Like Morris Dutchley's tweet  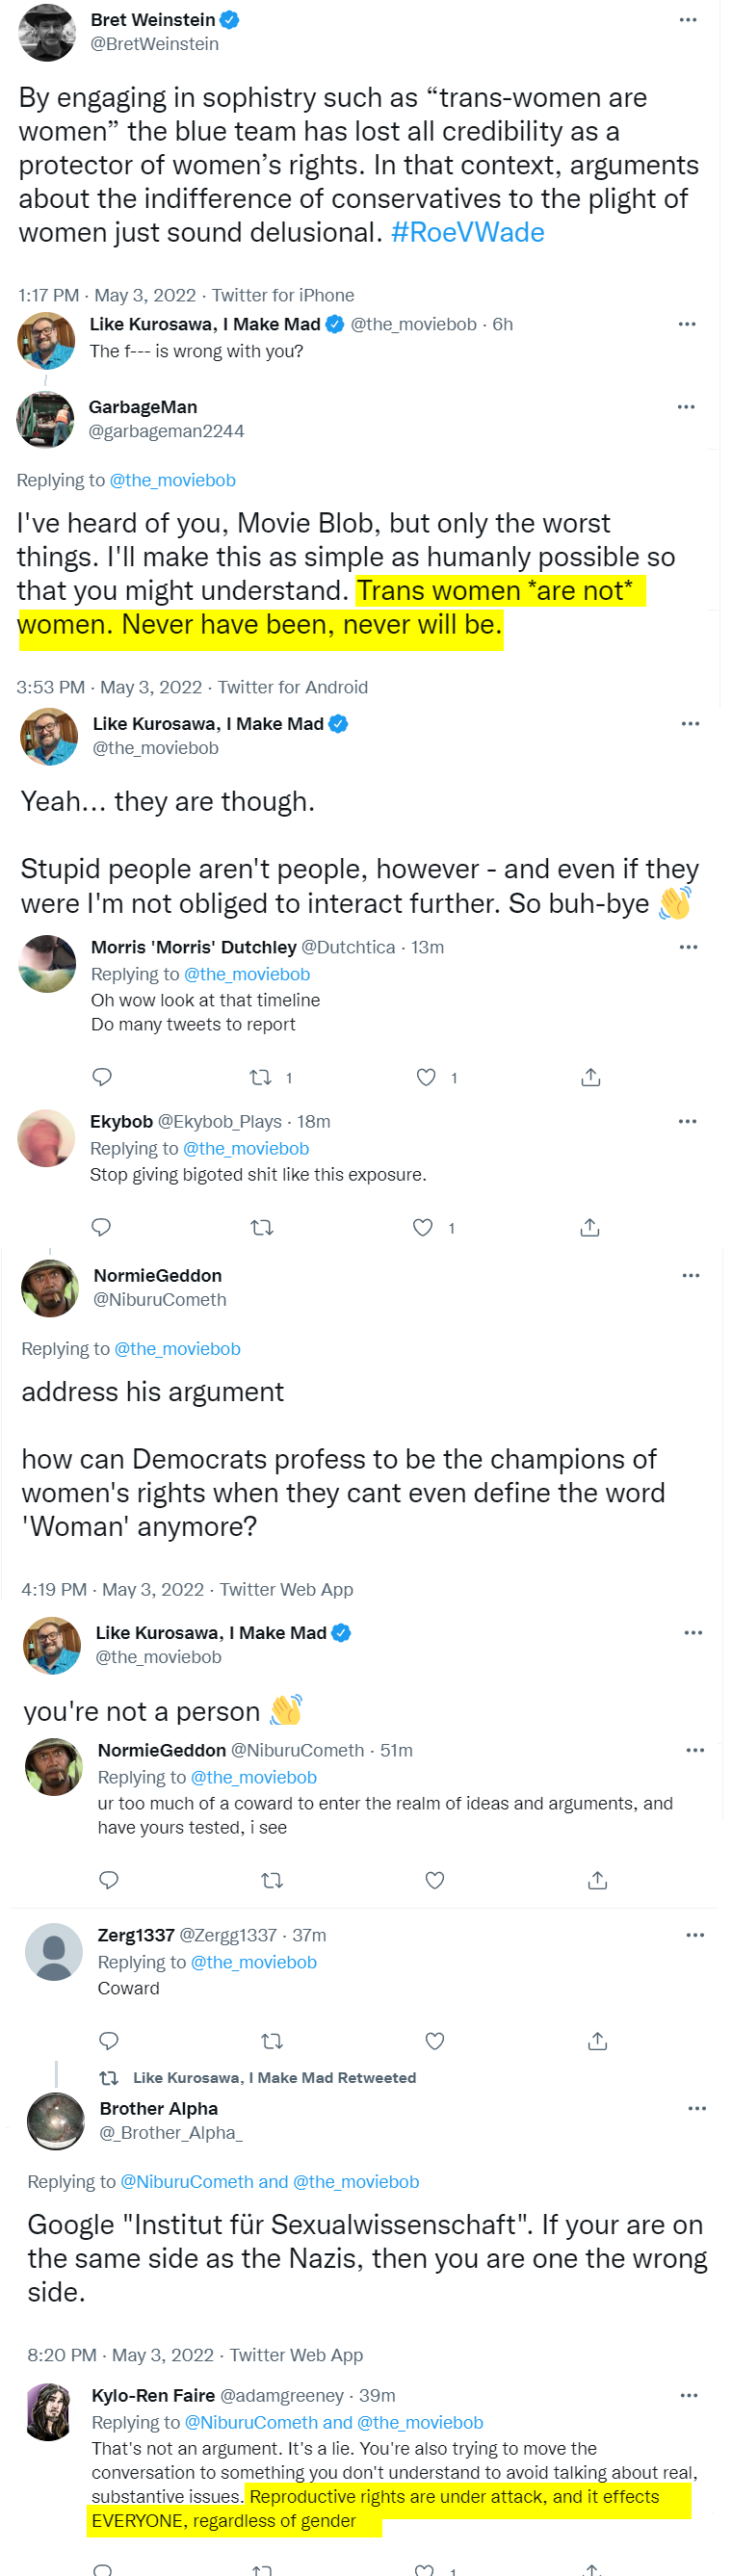pyautogui.click(x=426, y=1077)
